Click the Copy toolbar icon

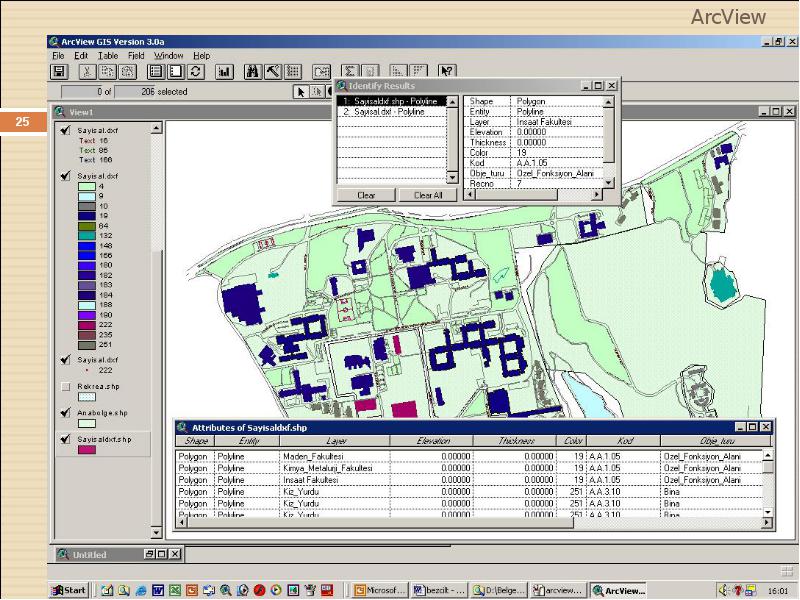(107, 72)
